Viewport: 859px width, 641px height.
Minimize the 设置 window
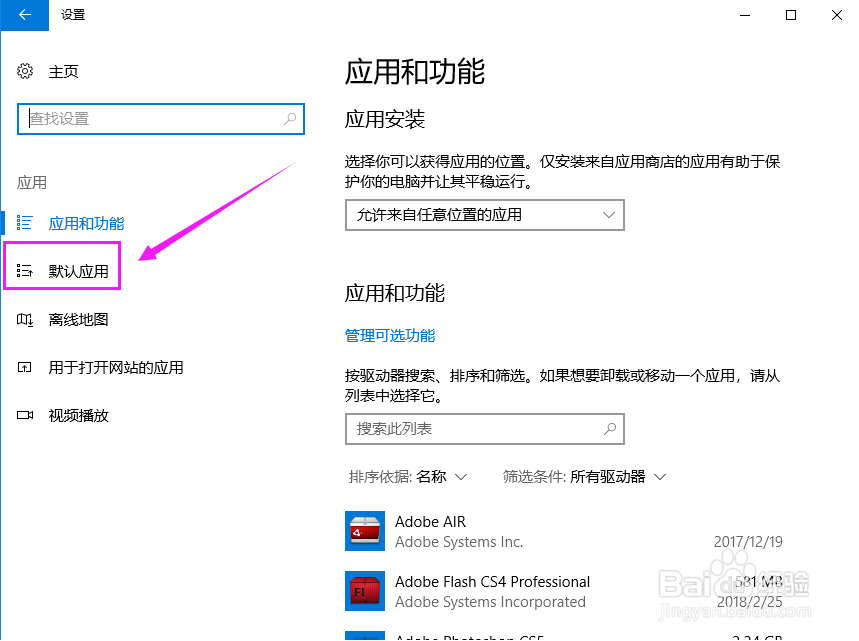pyautogui.click(x=745, y=15)
